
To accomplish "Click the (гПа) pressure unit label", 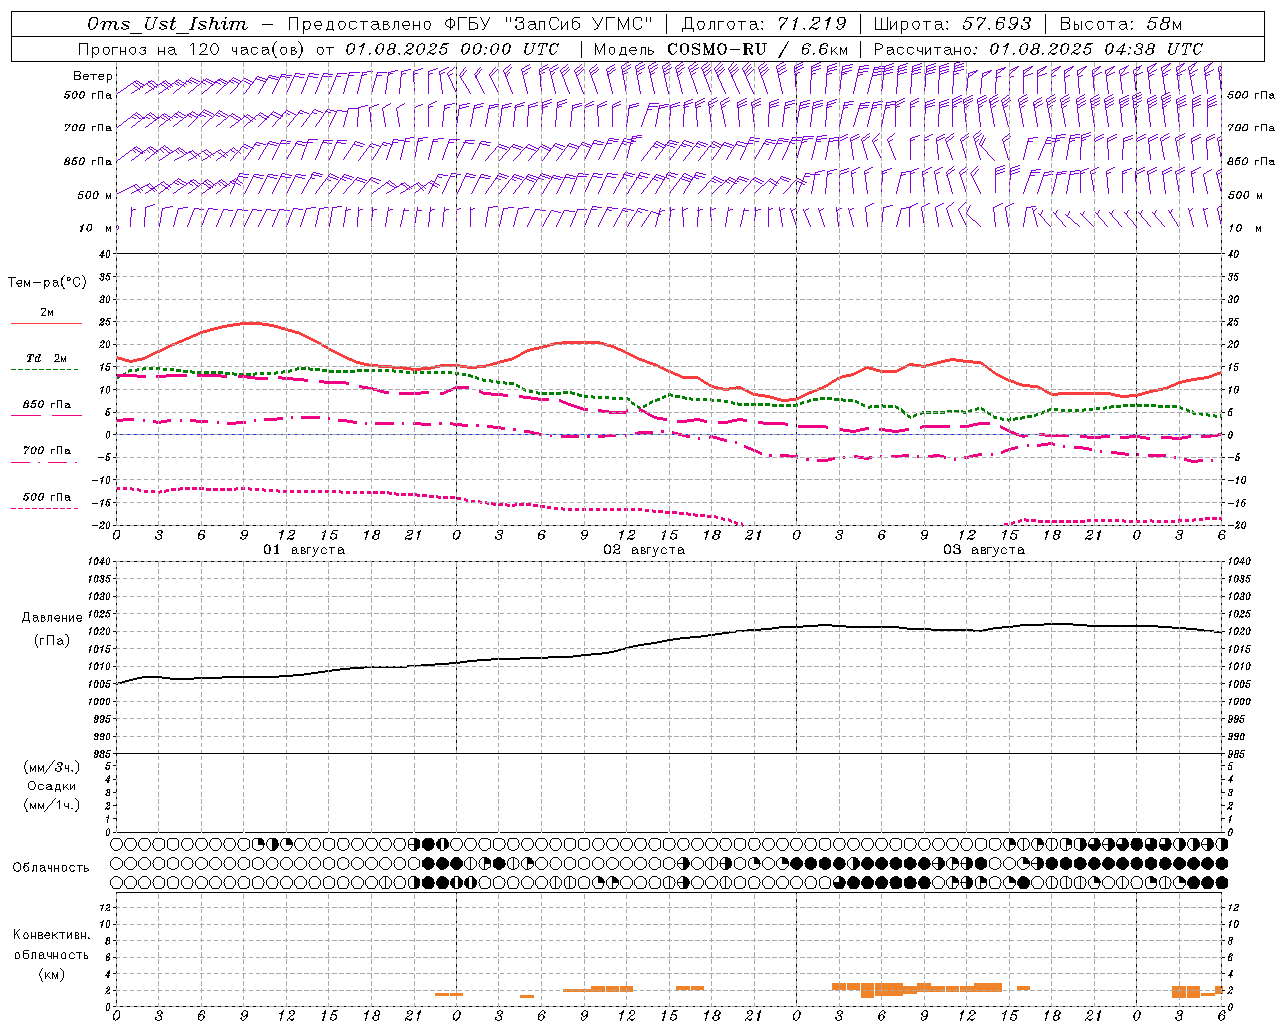I will 52,640.
